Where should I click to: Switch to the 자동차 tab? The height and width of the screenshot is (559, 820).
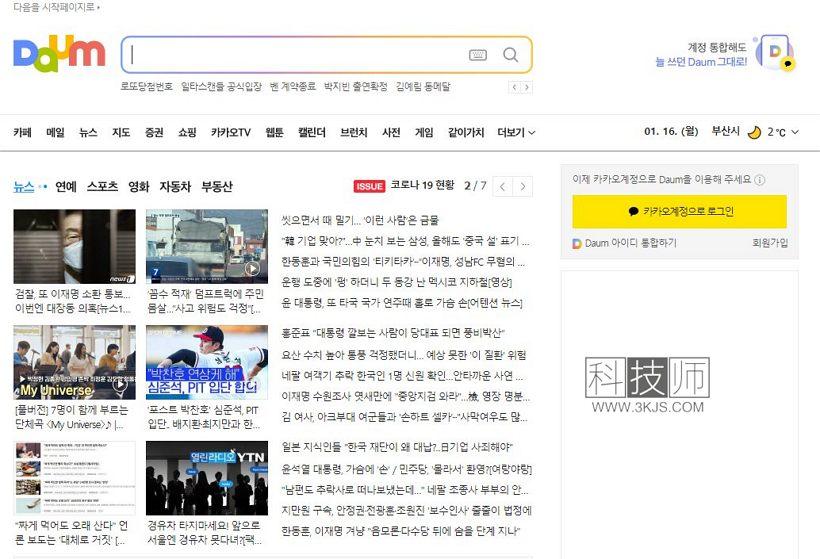click(x=175, y=187)
